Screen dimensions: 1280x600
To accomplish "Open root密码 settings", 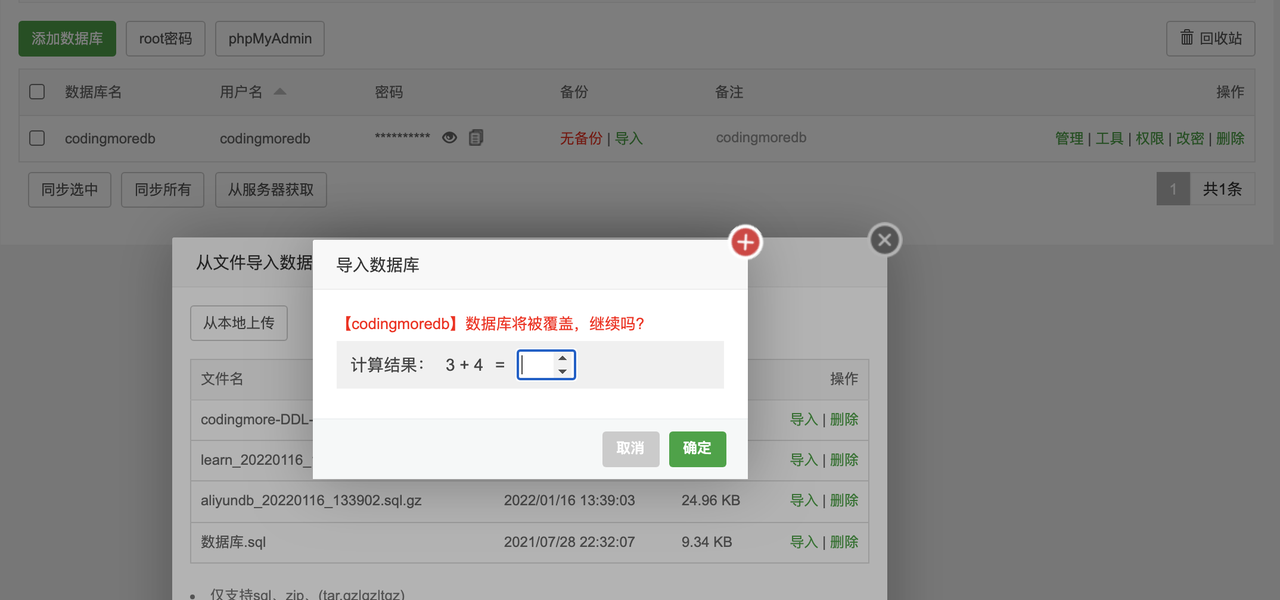I will 165,39.
